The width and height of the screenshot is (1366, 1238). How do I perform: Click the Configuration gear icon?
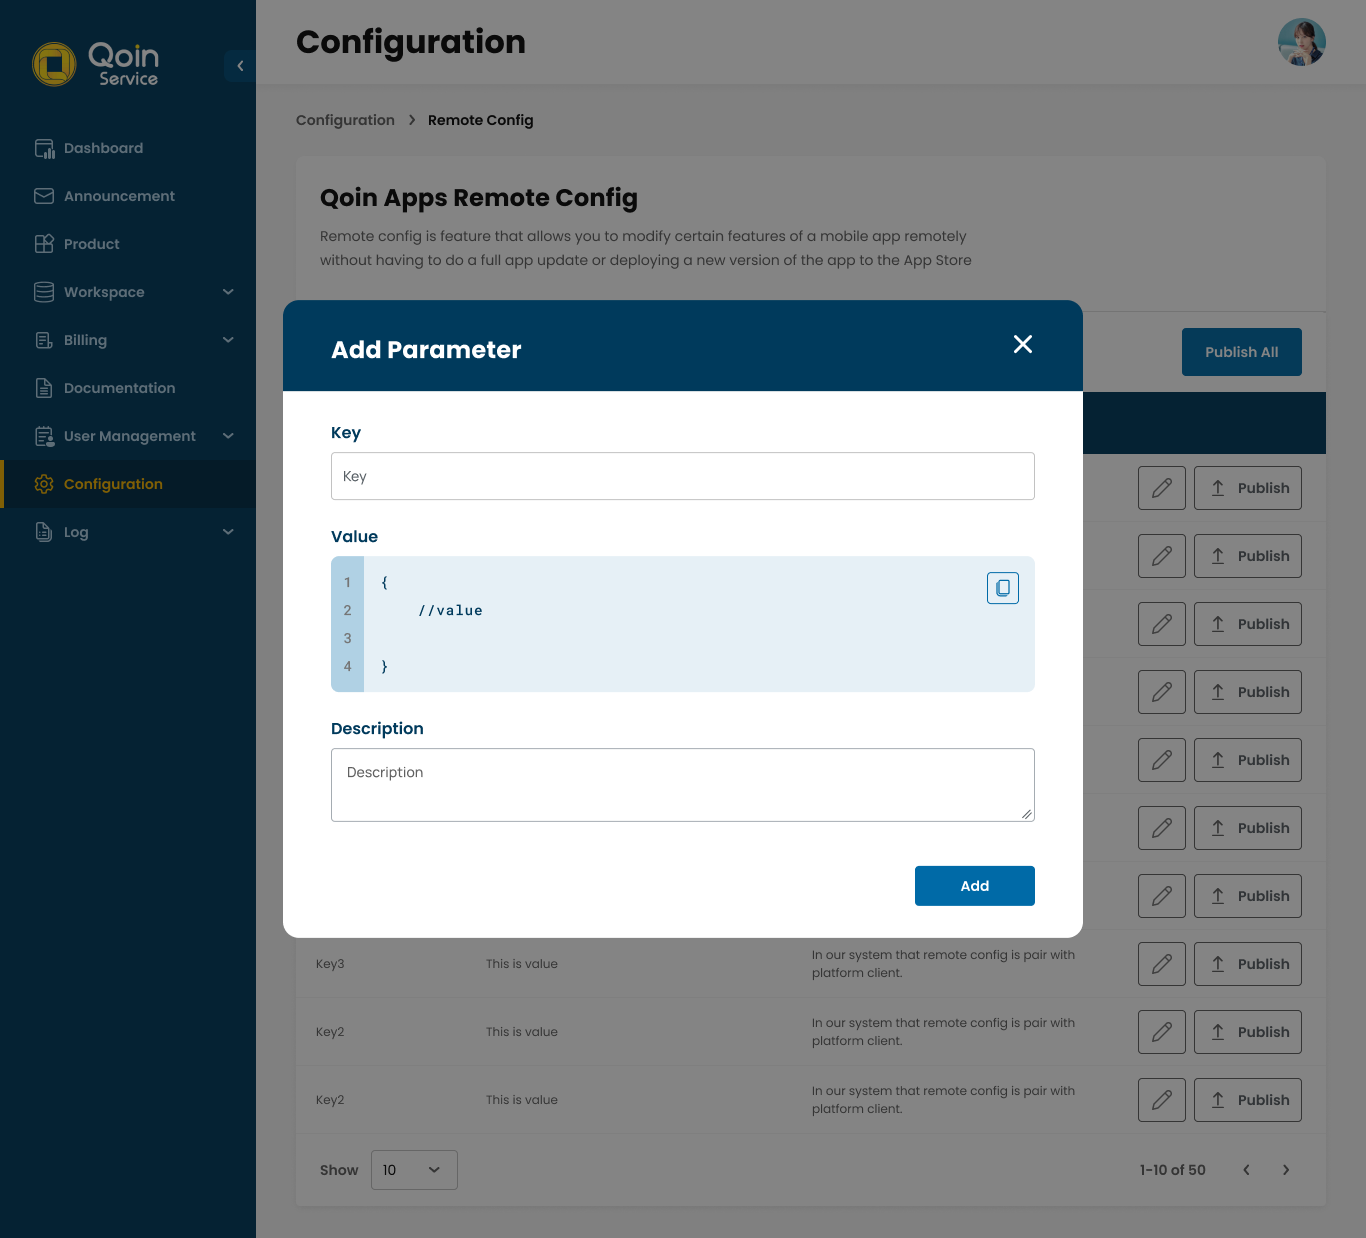pos(45,484)
